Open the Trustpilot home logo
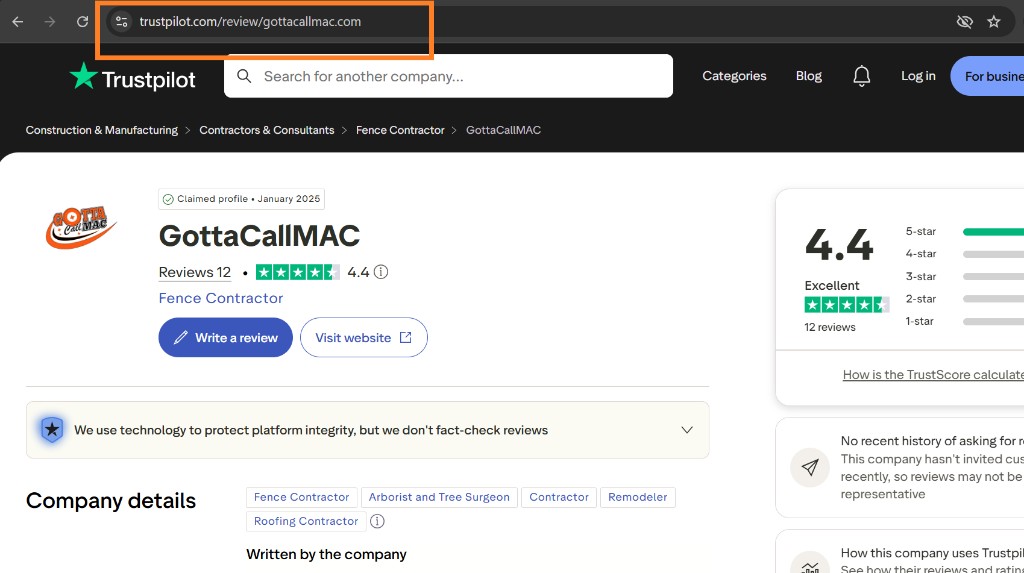Viewport: 1024px width, 573px height. pyautogui.click(x=133, y=78)
